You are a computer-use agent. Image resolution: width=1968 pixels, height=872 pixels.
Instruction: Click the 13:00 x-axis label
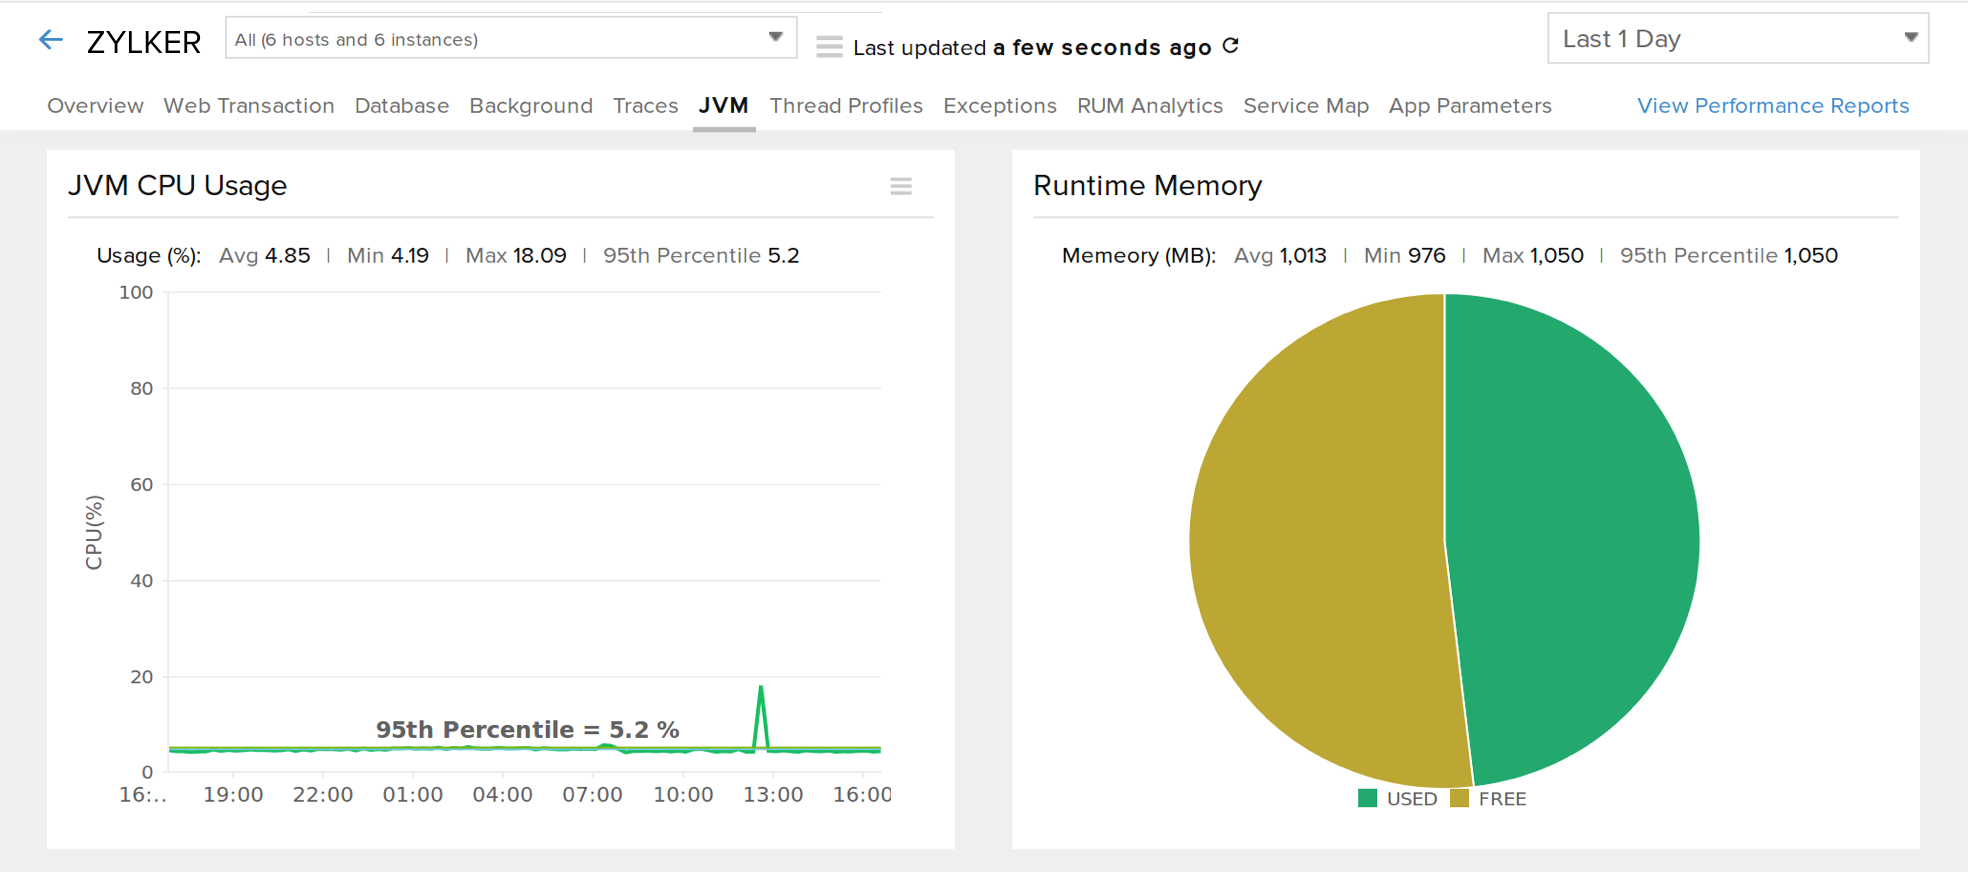click(x=773, y=795)
